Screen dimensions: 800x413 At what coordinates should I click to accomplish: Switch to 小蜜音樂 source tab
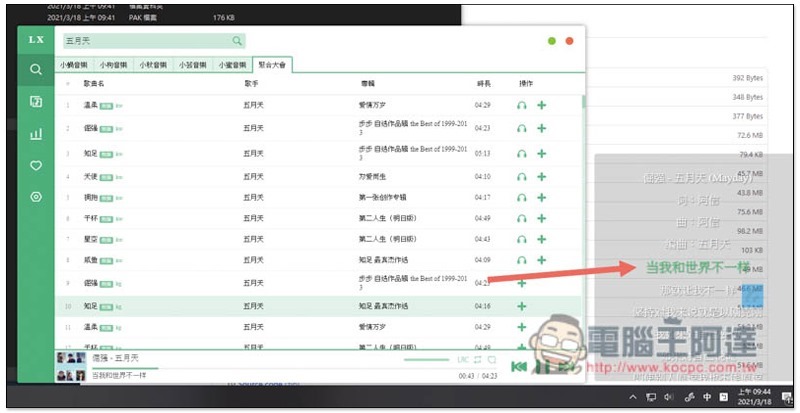(233, 65)
